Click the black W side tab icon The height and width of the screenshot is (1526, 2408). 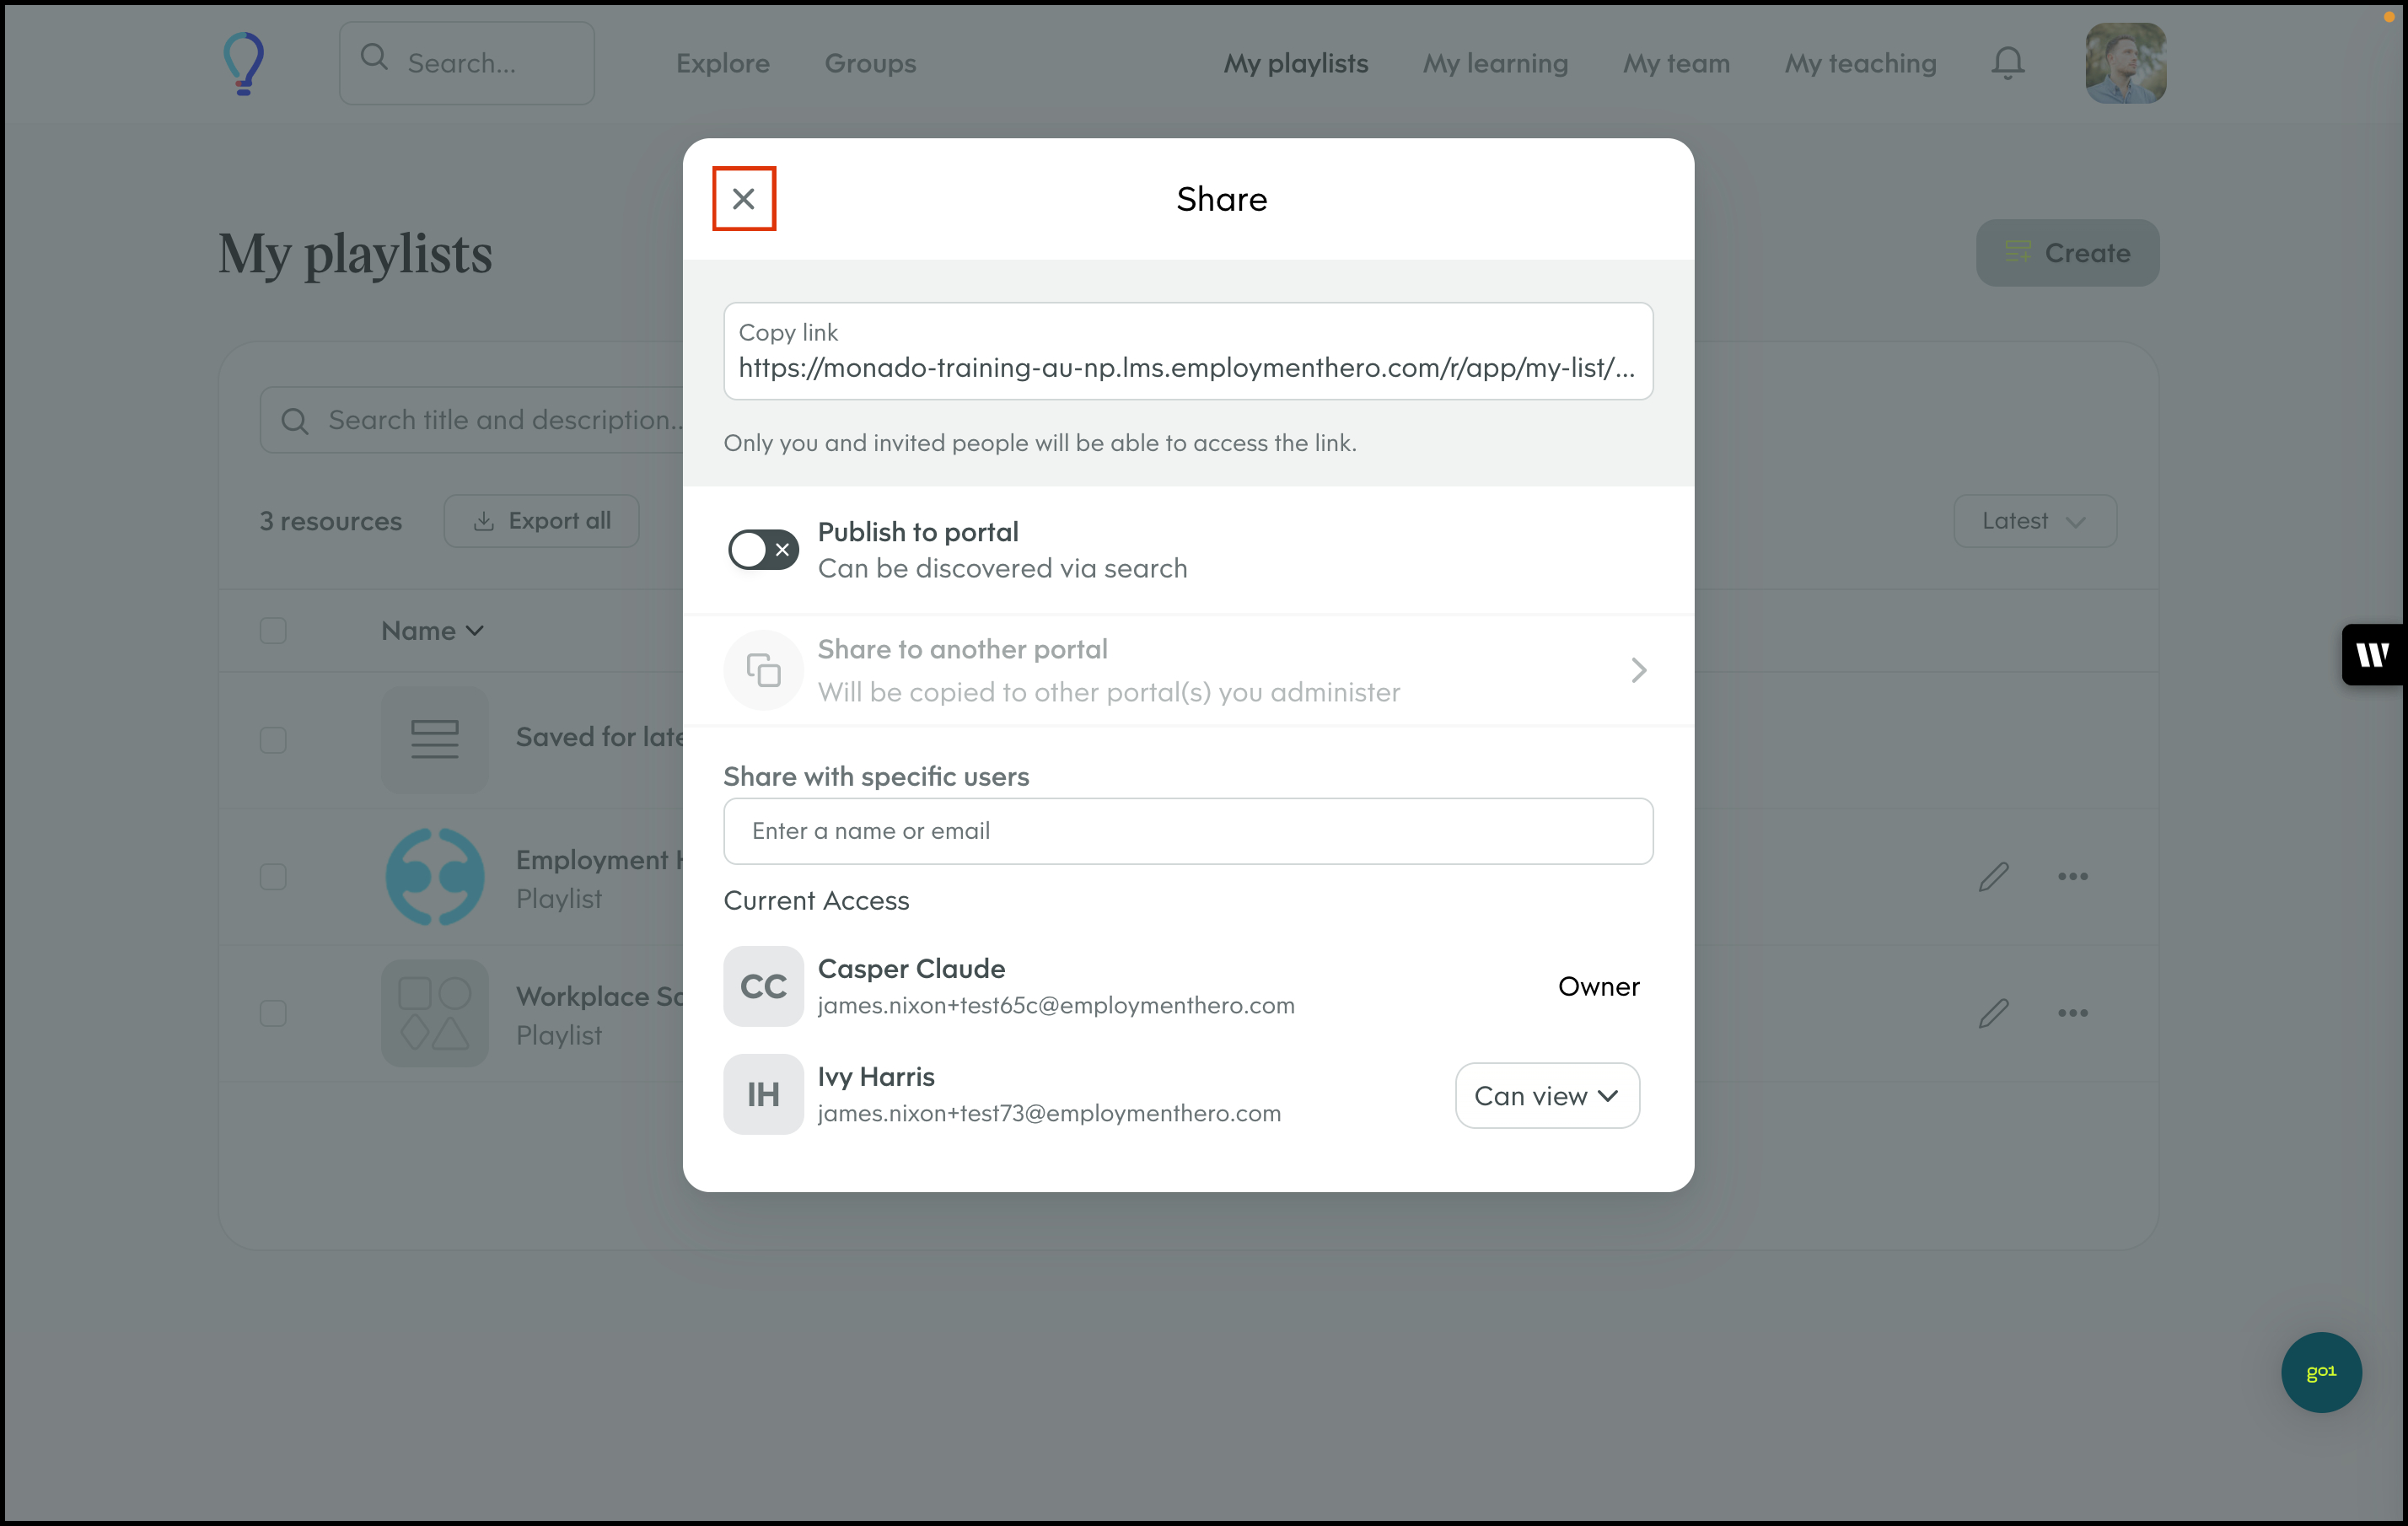2372,655
